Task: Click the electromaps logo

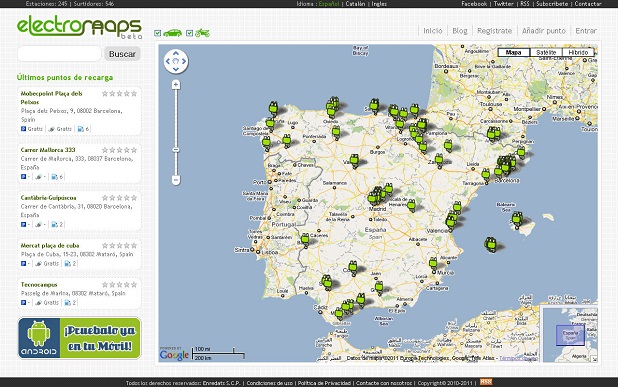Action: pos(79,27)
